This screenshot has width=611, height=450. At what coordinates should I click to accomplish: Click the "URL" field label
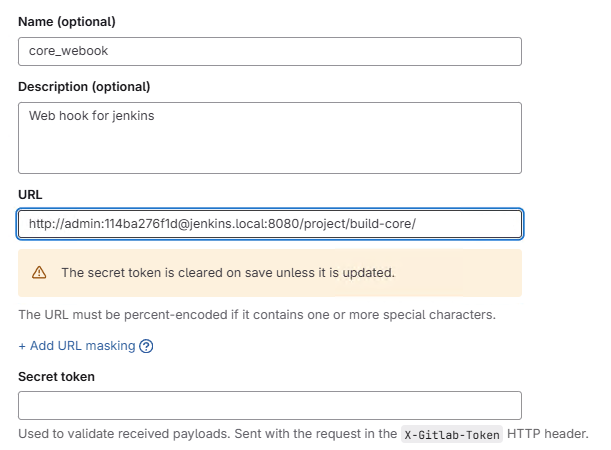pos(30,192)
